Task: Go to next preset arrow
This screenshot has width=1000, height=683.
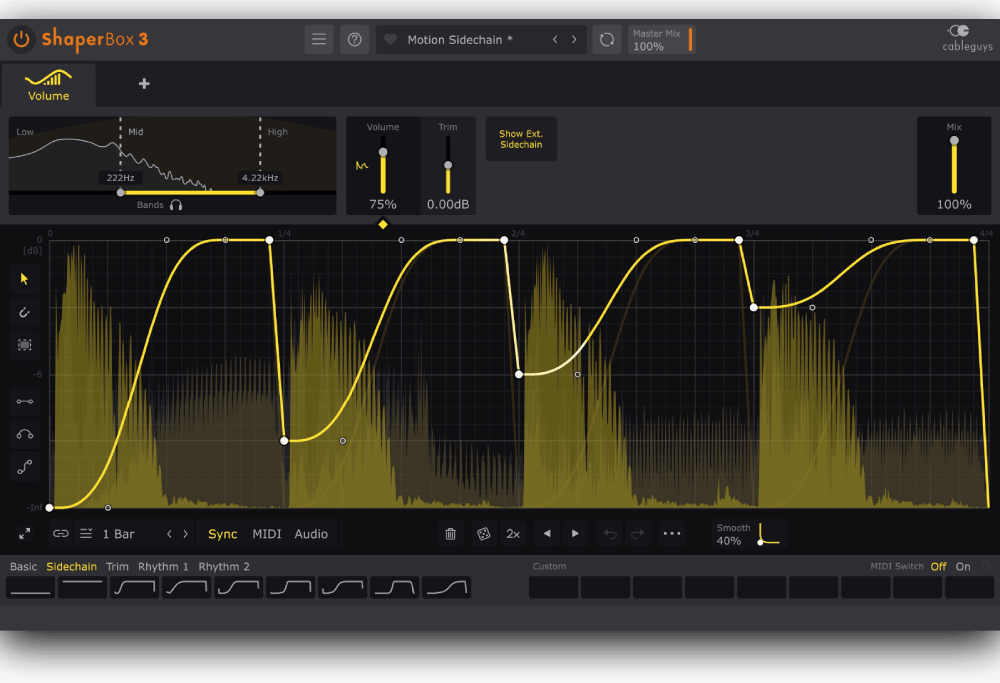Action: pyautogui.click(x=574, y=40)
